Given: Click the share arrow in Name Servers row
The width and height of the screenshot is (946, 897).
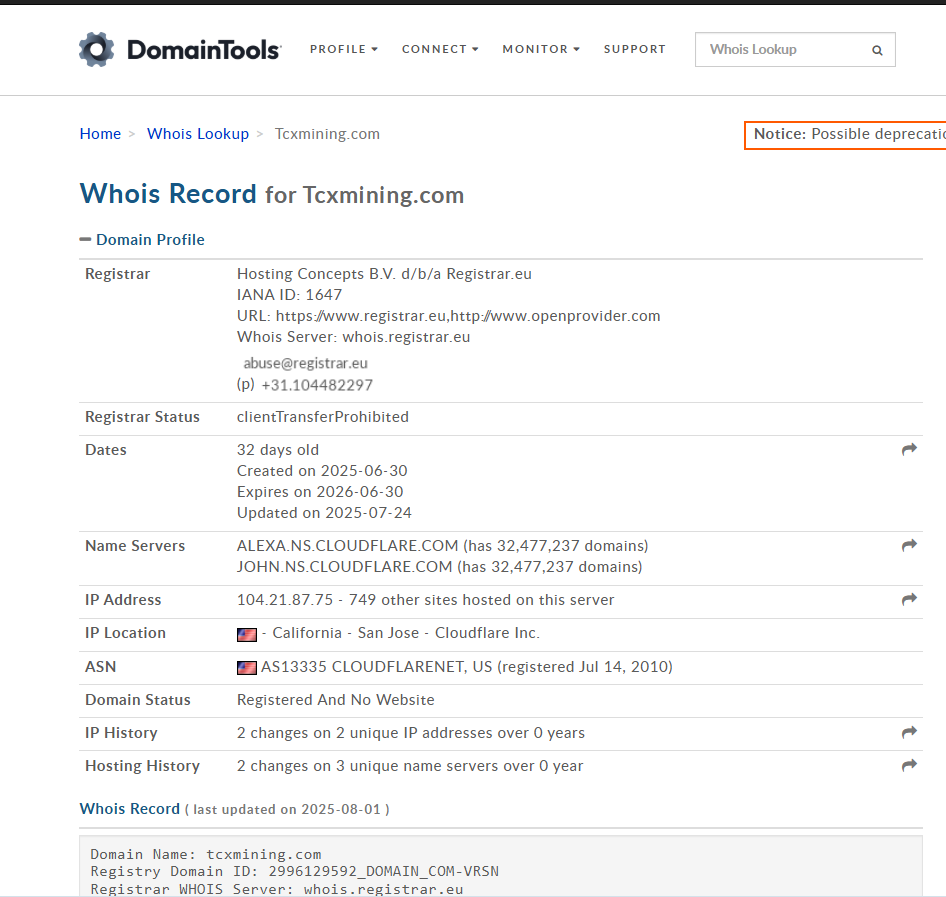Looking at the screenshot, I should [909, 545].
